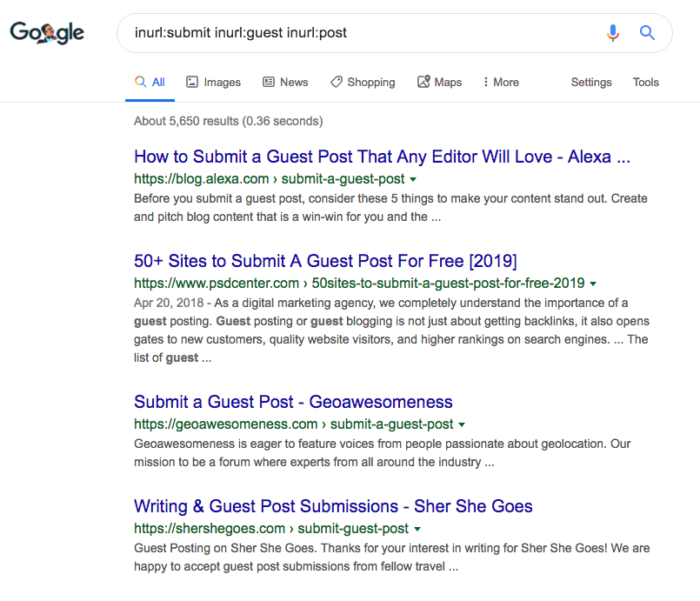Open the Settings menu

click(x=591, y=82)
